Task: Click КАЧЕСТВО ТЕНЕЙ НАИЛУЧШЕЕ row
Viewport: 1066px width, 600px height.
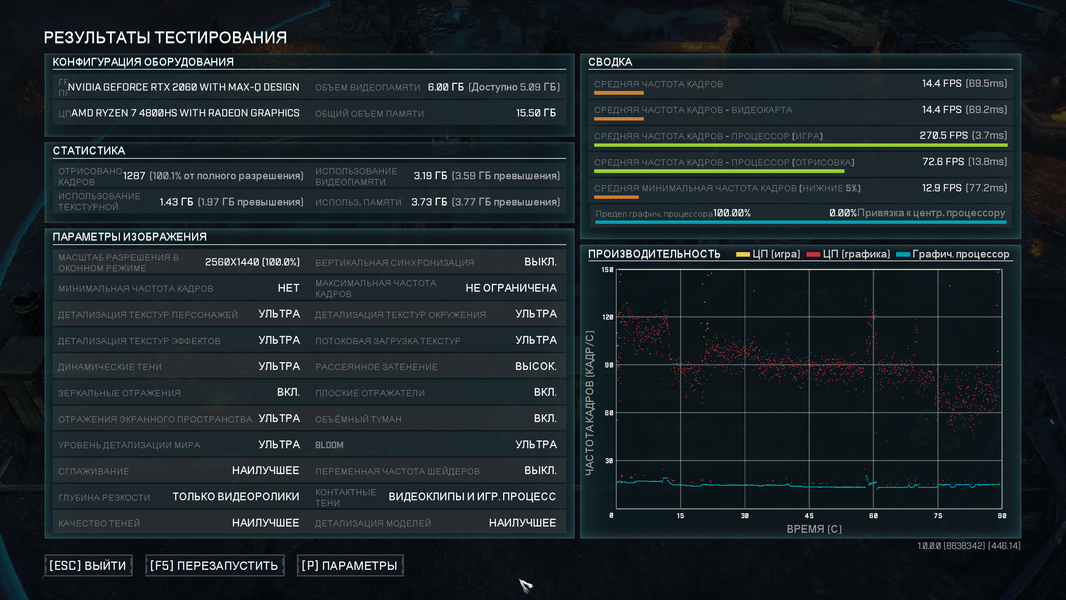Action: point(180,523)
